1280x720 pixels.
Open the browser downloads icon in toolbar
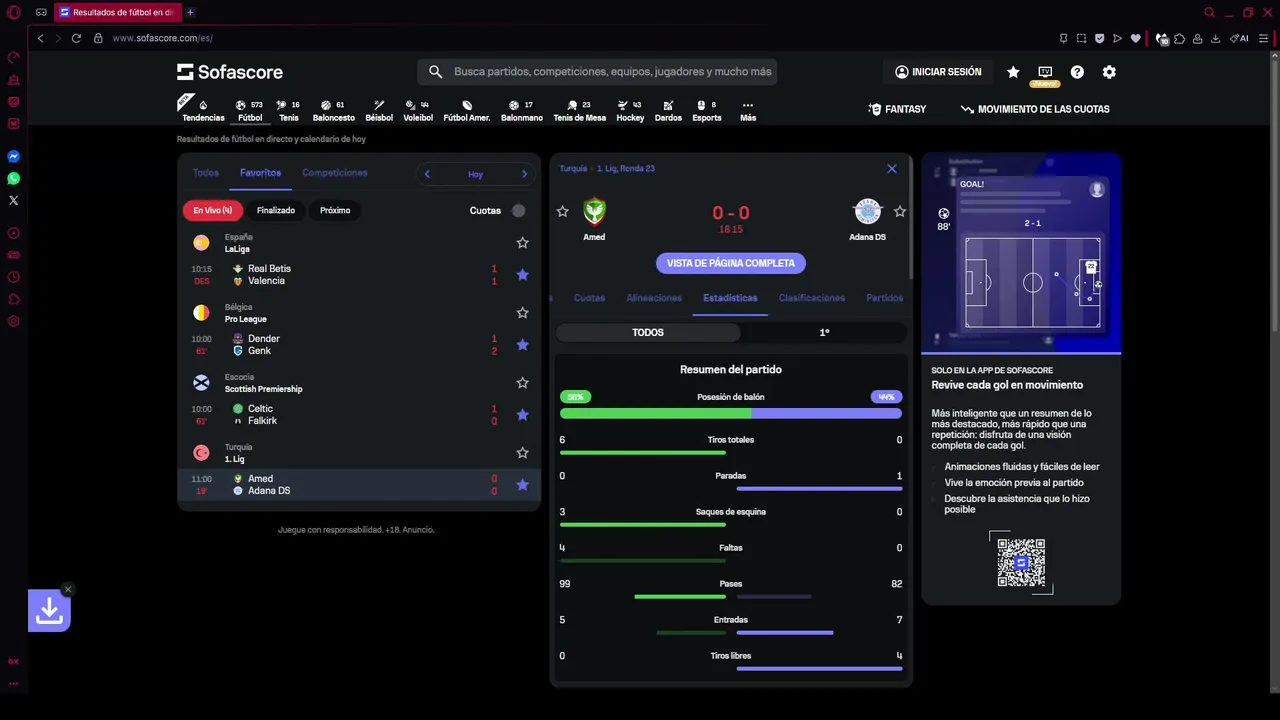pos(1215,38)
